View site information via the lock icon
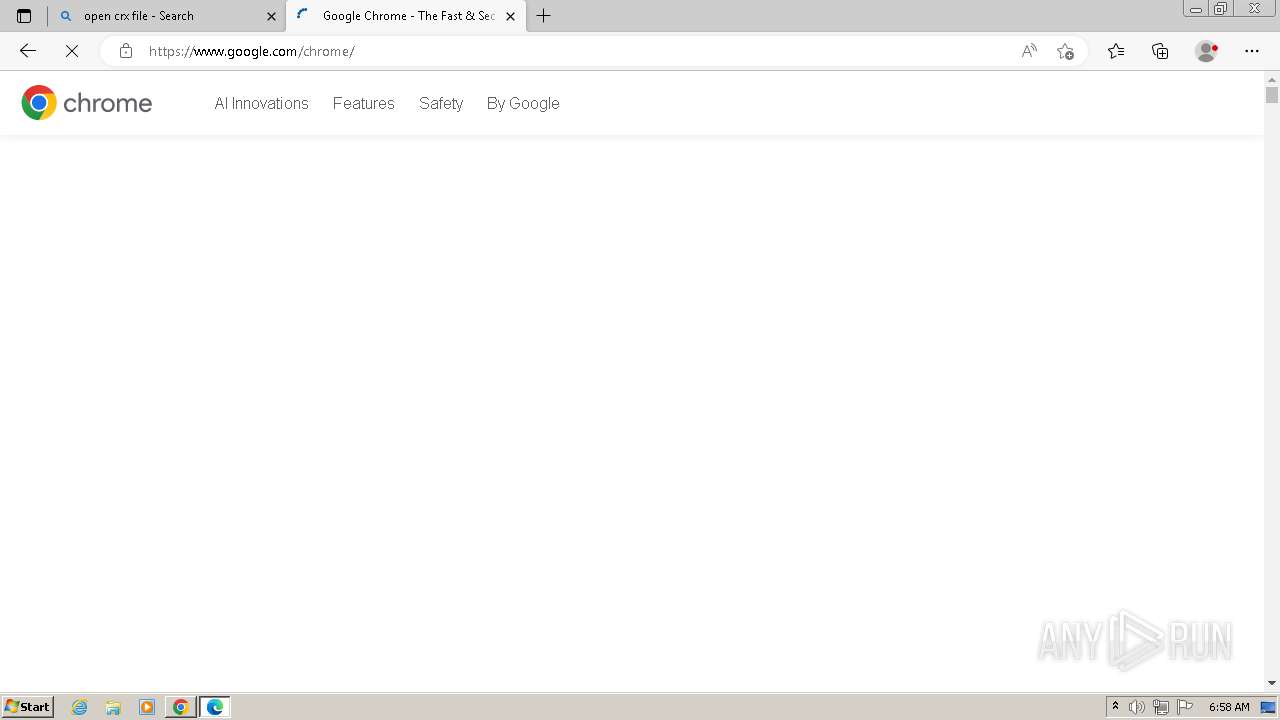The image size is (1280, 720). (126, 51)
